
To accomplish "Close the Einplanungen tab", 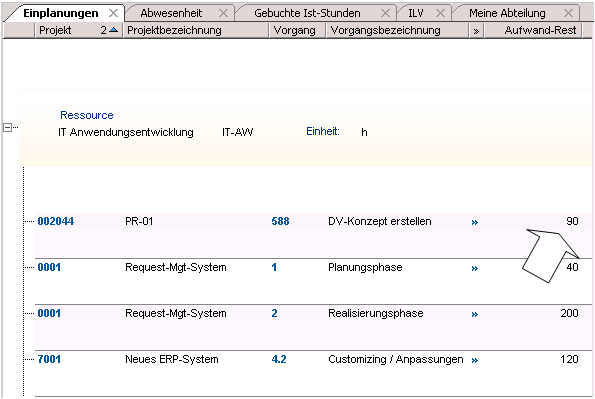I will click(x=113, y=13).
